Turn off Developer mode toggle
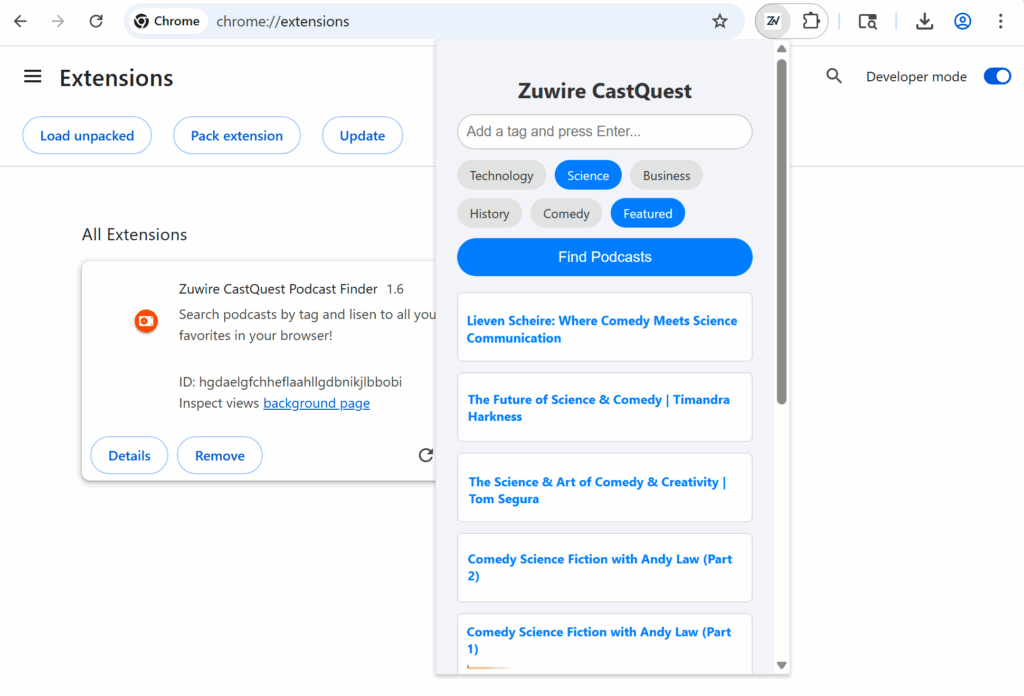The height and width of the screenshot is (696, 1024). pyautogui.click(x=997, y=76)
